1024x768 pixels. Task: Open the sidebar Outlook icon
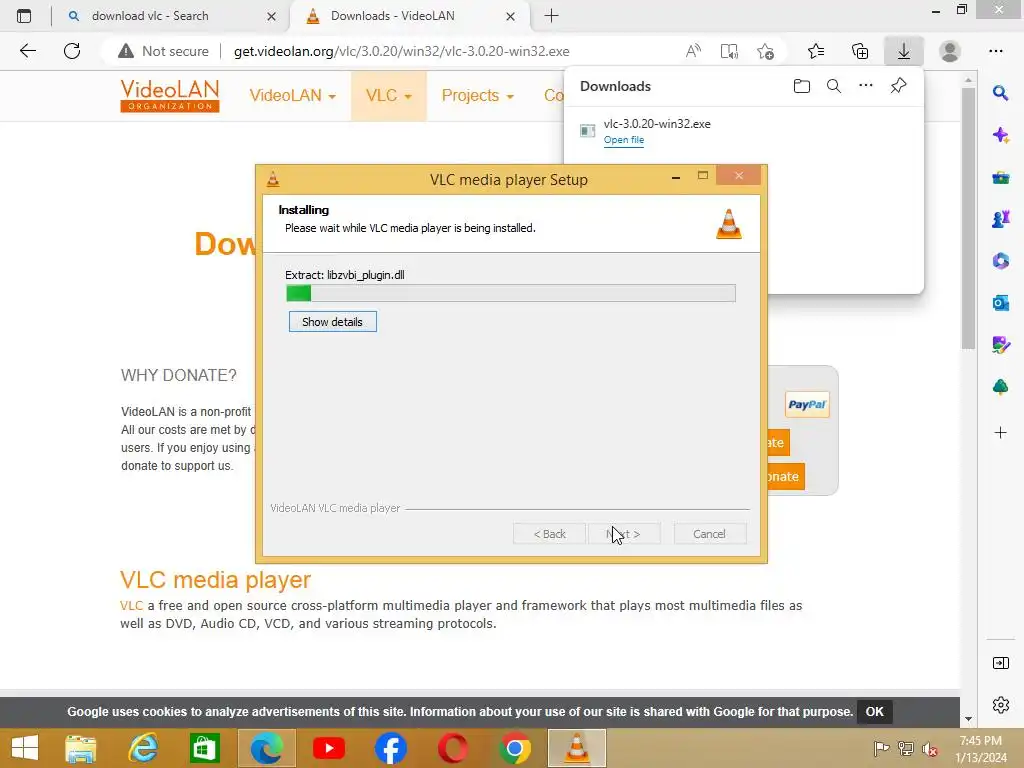click(1000, 303)
